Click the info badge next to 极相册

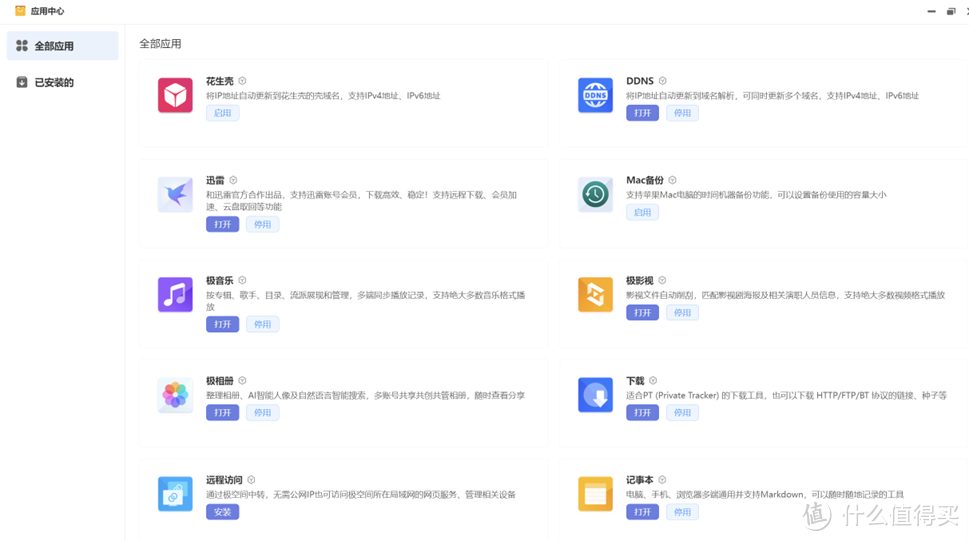pos(242,380)
